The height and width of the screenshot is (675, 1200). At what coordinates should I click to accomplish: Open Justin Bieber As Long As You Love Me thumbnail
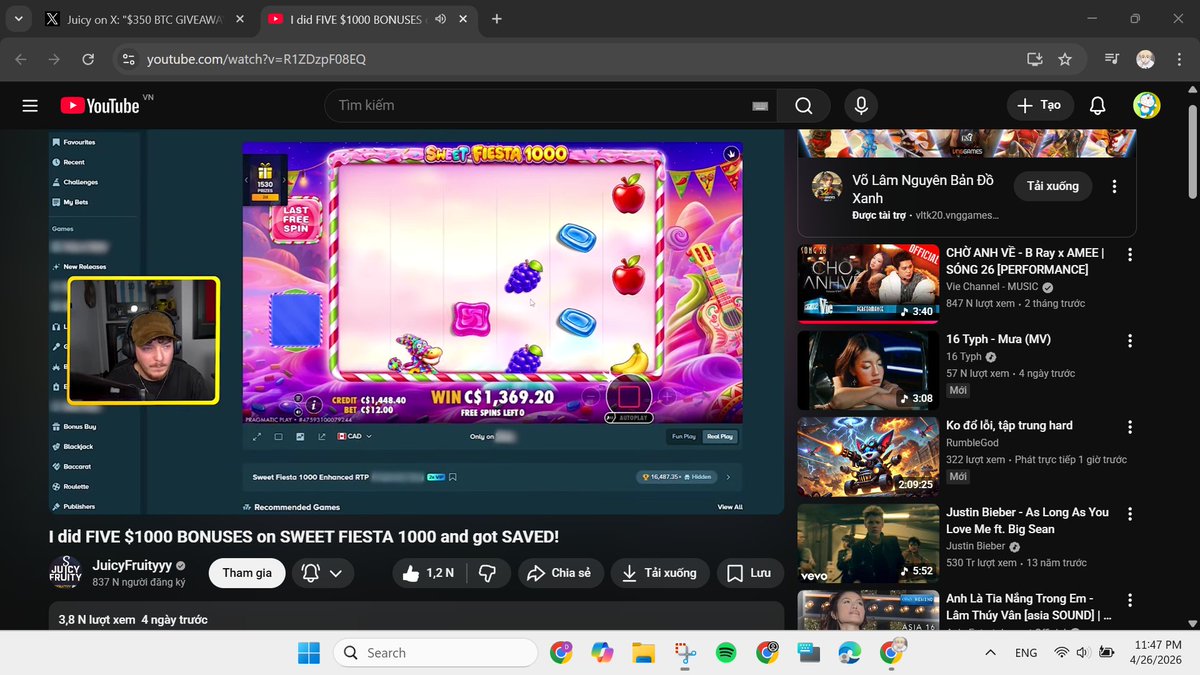click(x=868, y=543)
